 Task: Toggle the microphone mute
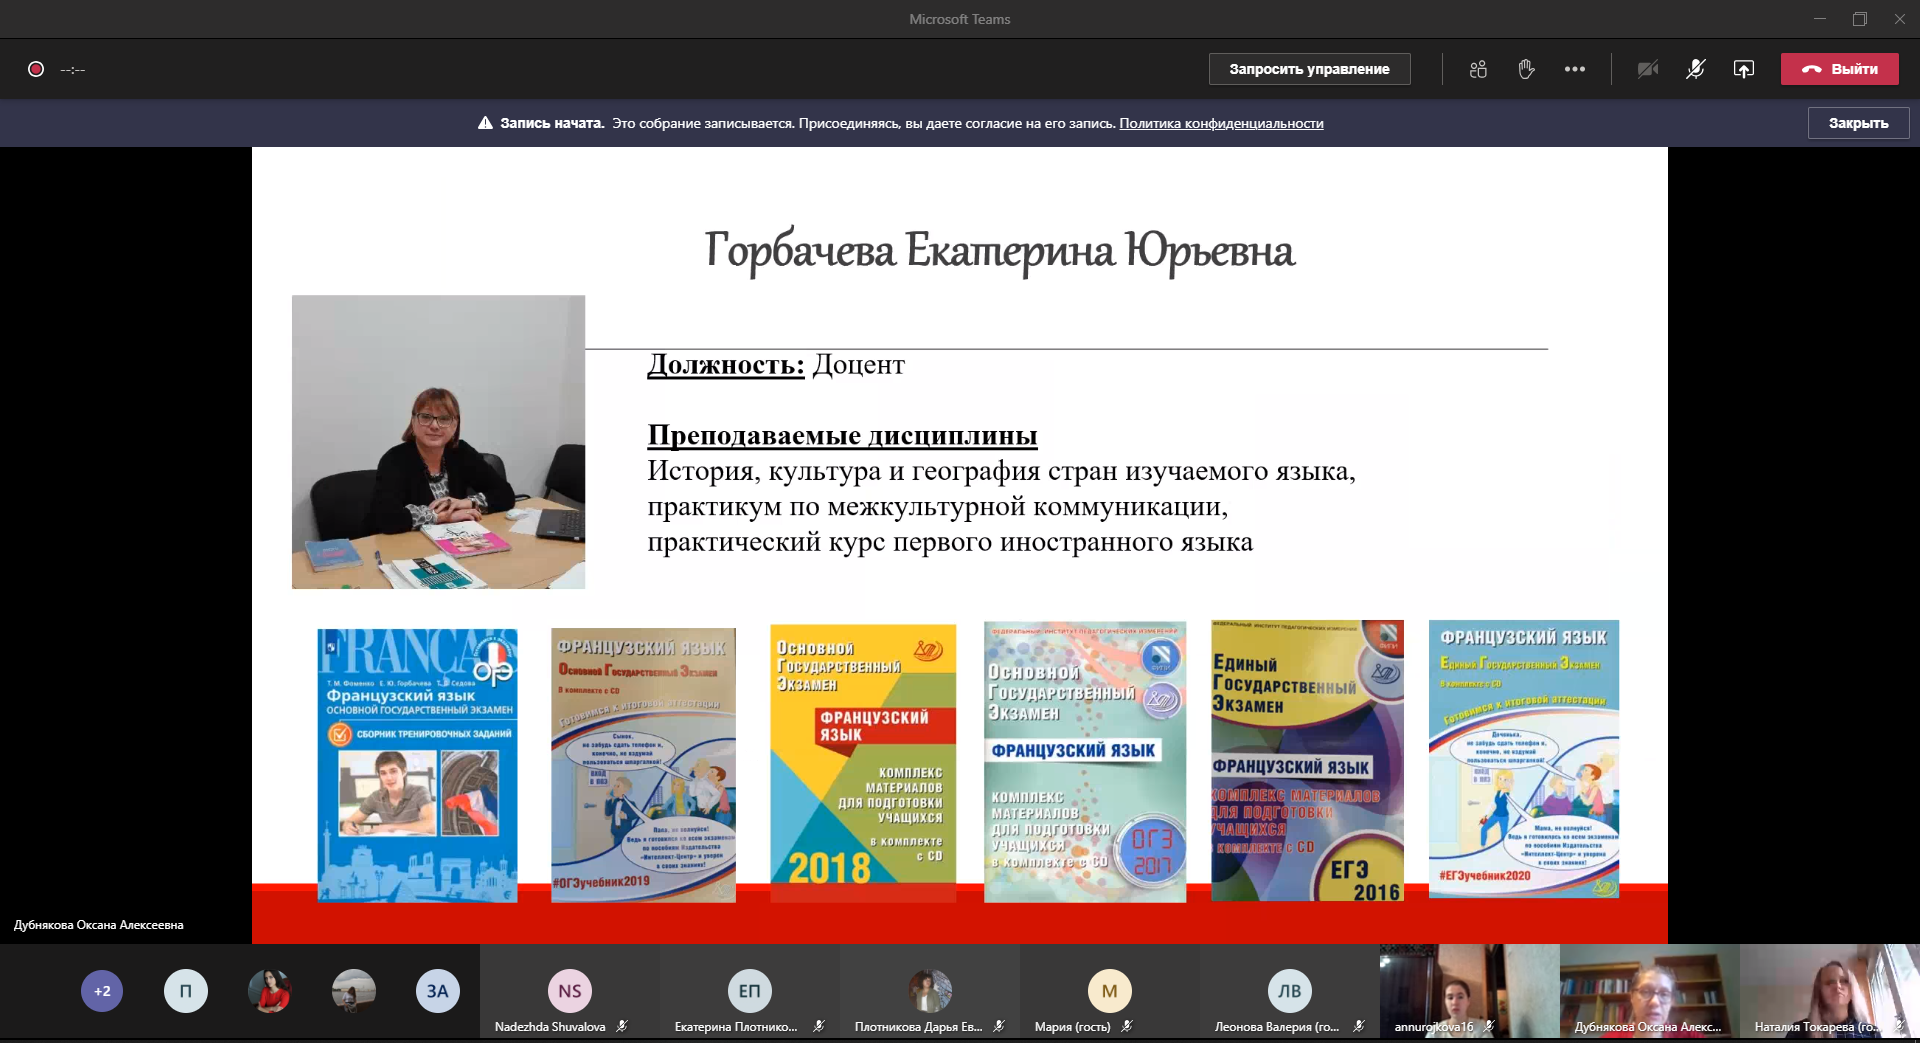[x=1696, y=69]
